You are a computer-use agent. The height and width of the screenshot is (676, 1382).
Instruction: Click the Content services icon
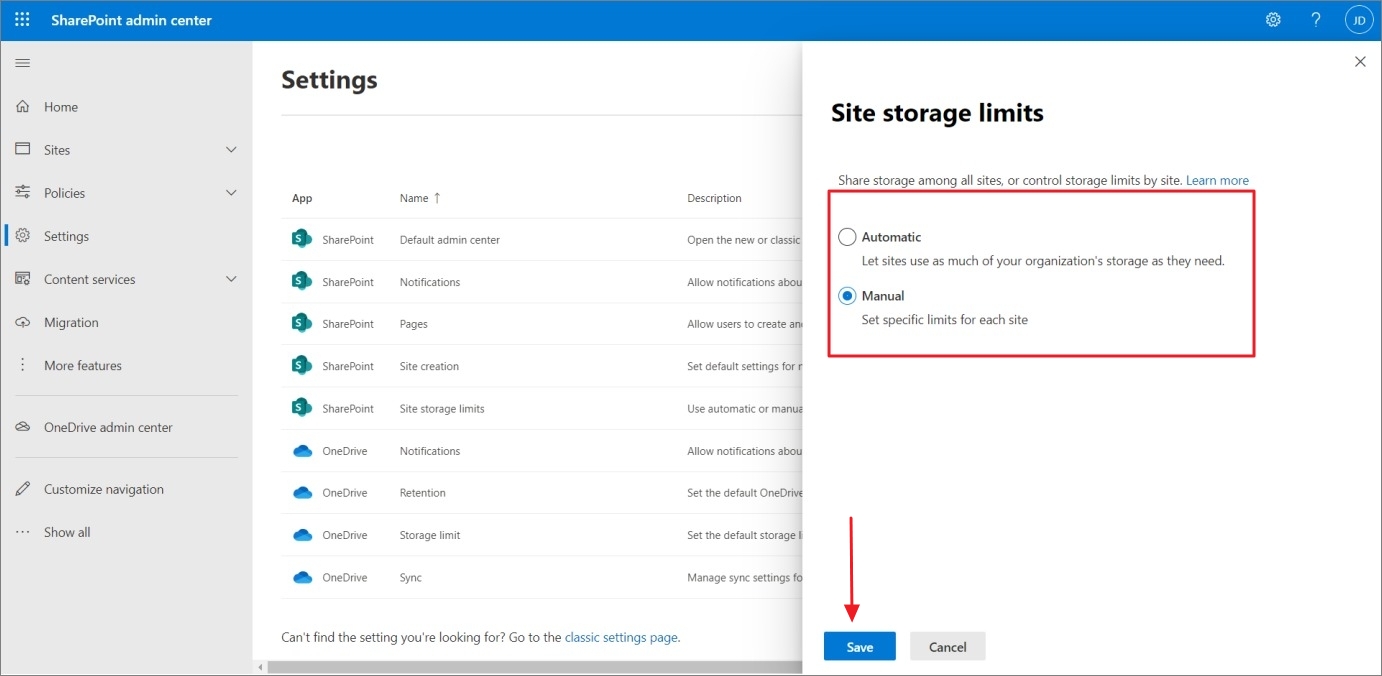23,279
